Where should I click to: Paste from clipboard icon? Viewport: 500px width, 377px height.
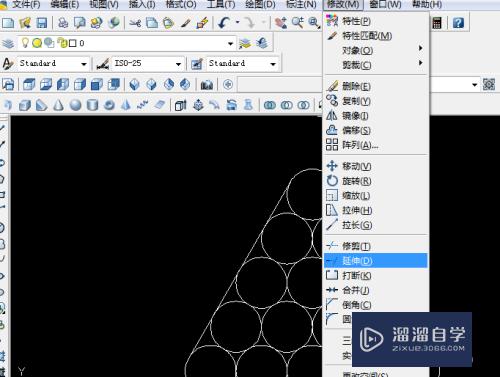[x=168, y=23]
